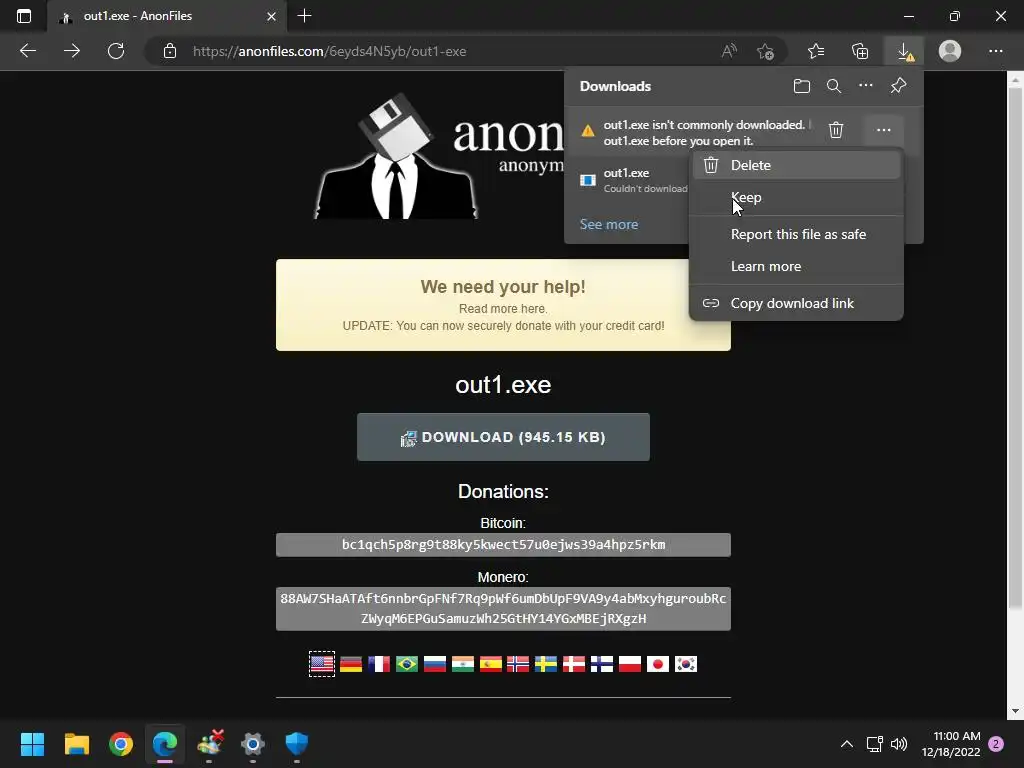
Task: Click the Monero donation address
Action: [x=503, y=609]
